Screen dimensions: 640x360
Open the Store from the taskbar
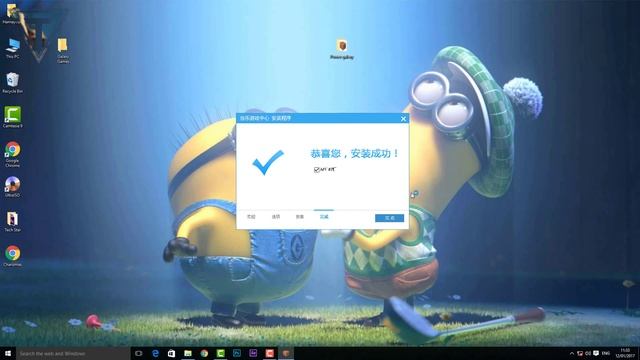[x=171, y=353]
